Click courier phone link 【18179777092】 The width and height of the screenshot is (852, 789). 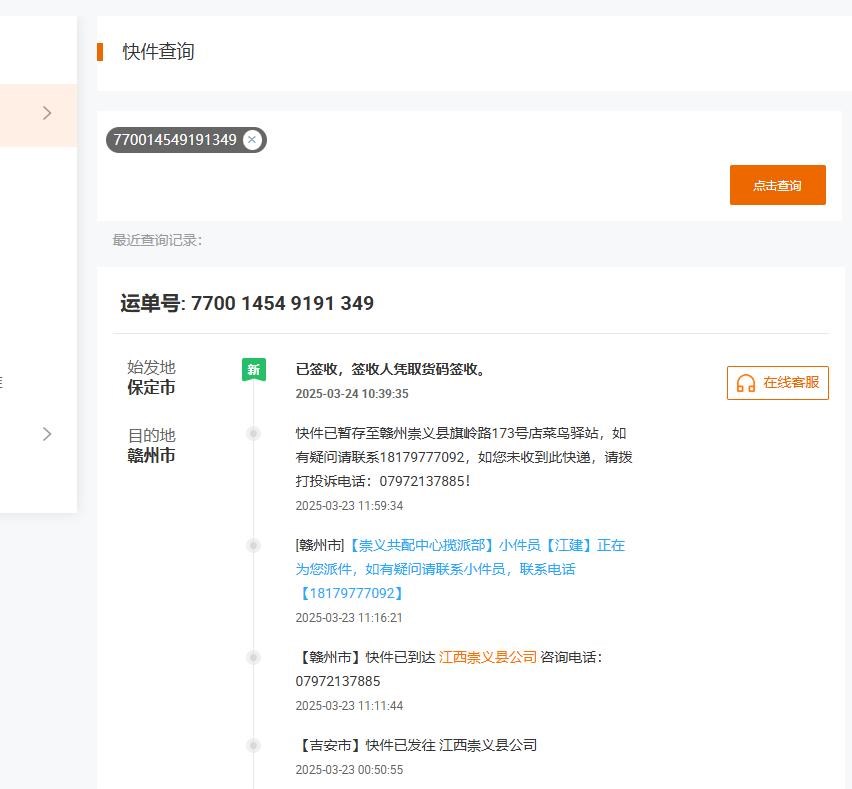351,593
